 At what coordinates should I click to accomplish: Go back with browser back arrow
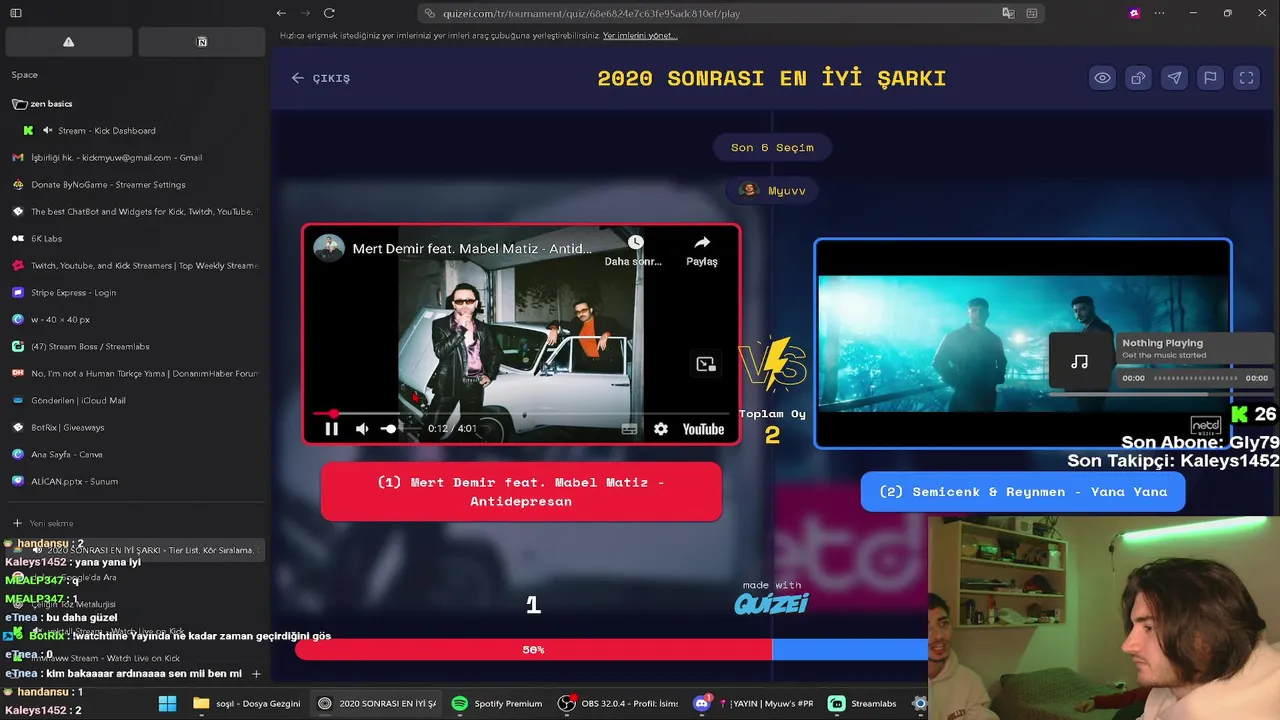(281, 13)
